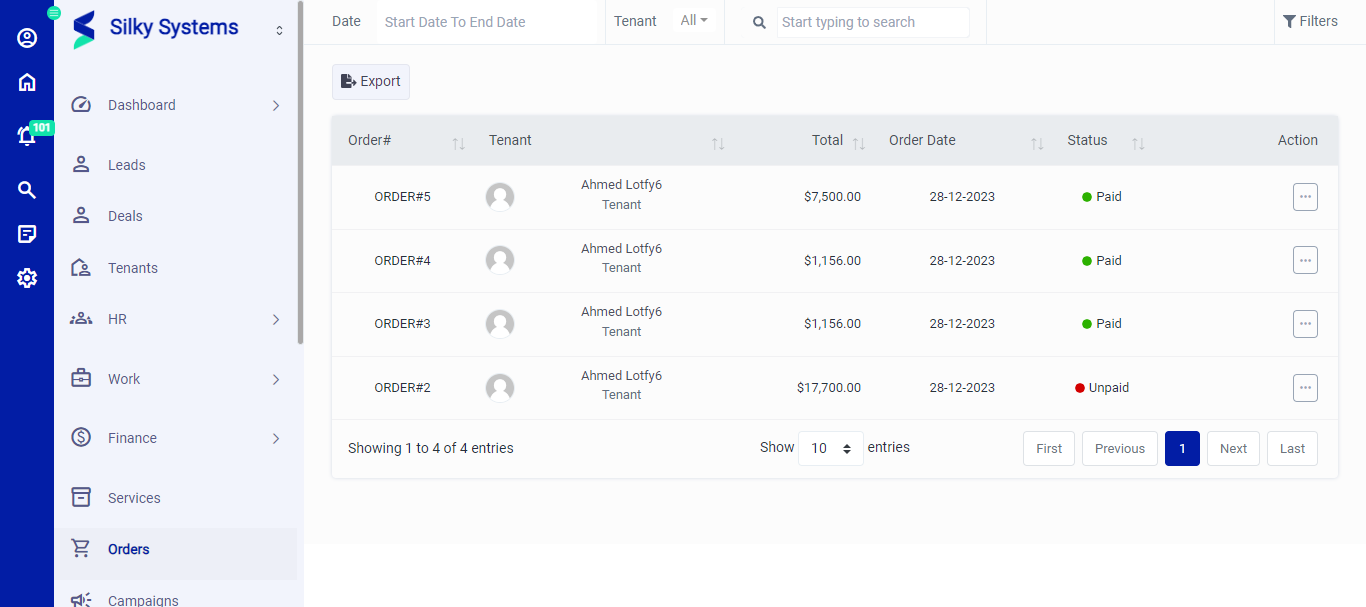This screenshot has width=1366, height=607.
Task: Go to the home icon
Action: coord(27,82)
